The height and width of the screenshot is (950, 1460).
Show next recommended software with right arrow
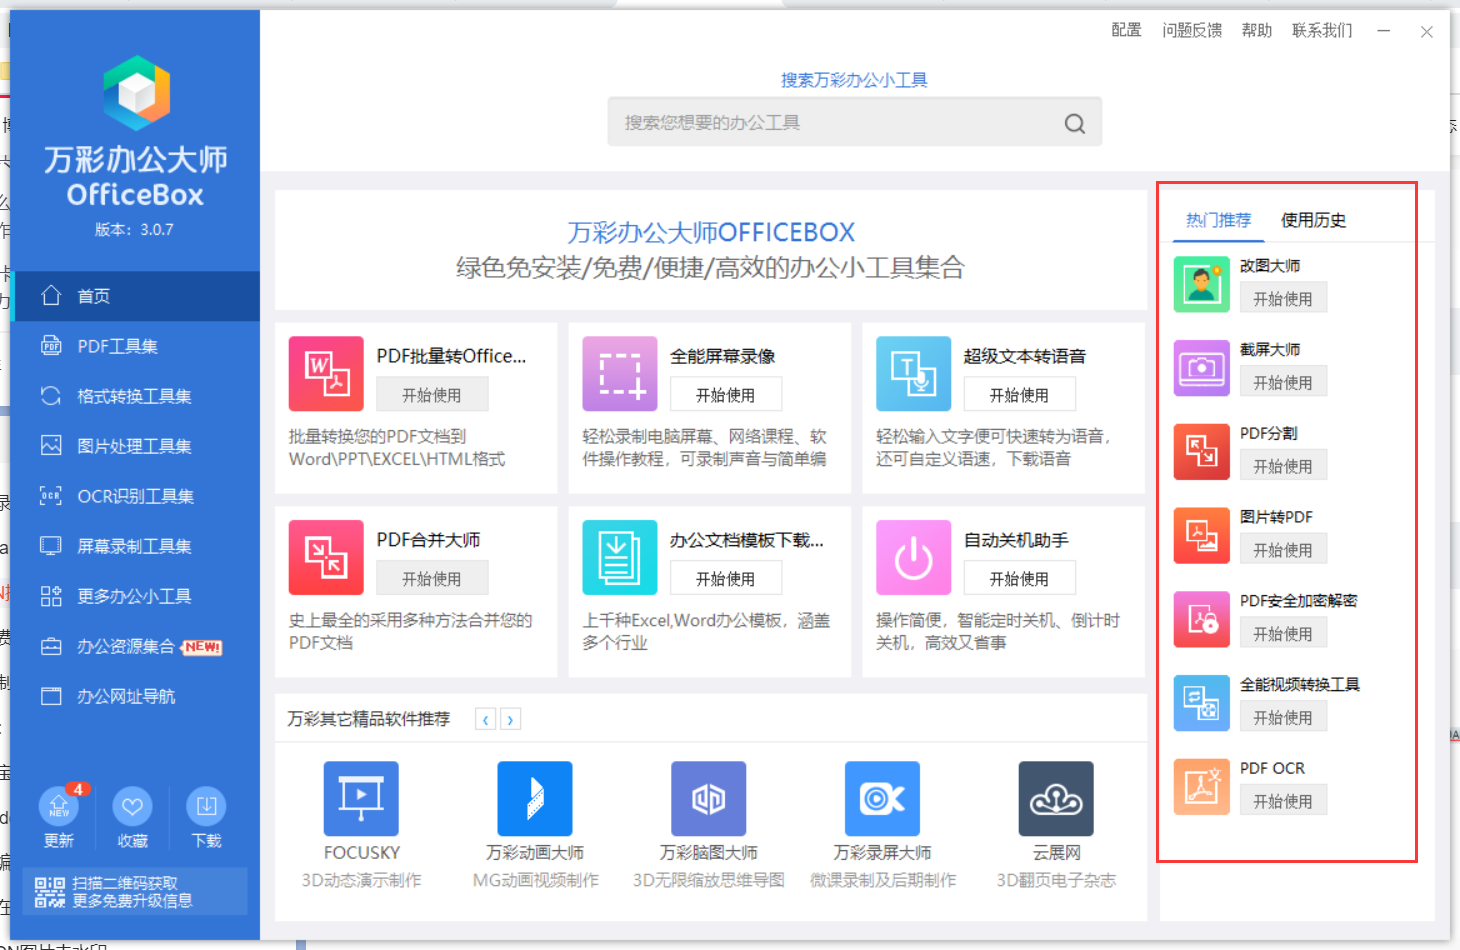pos(510,719)
